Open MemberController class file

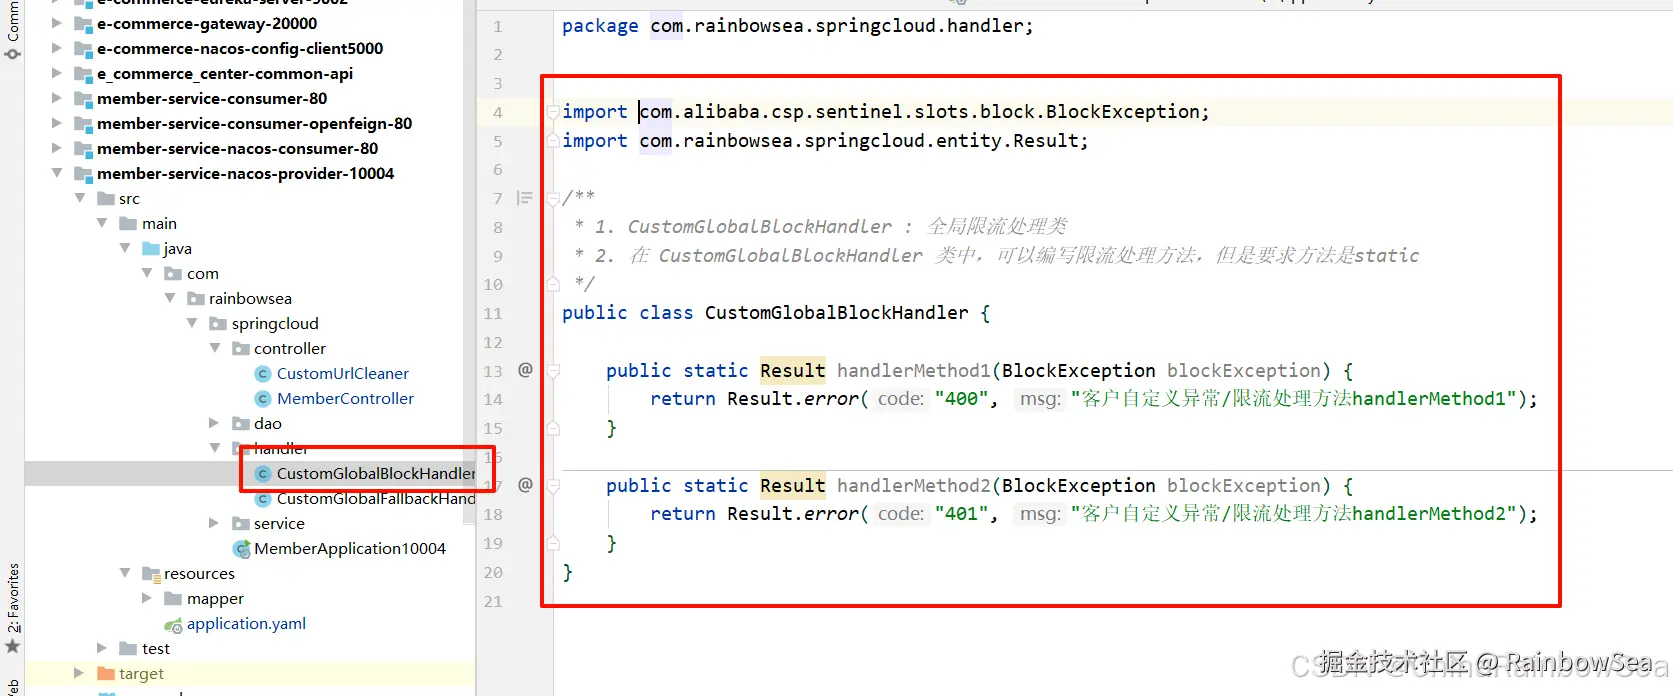coord(345,398)
